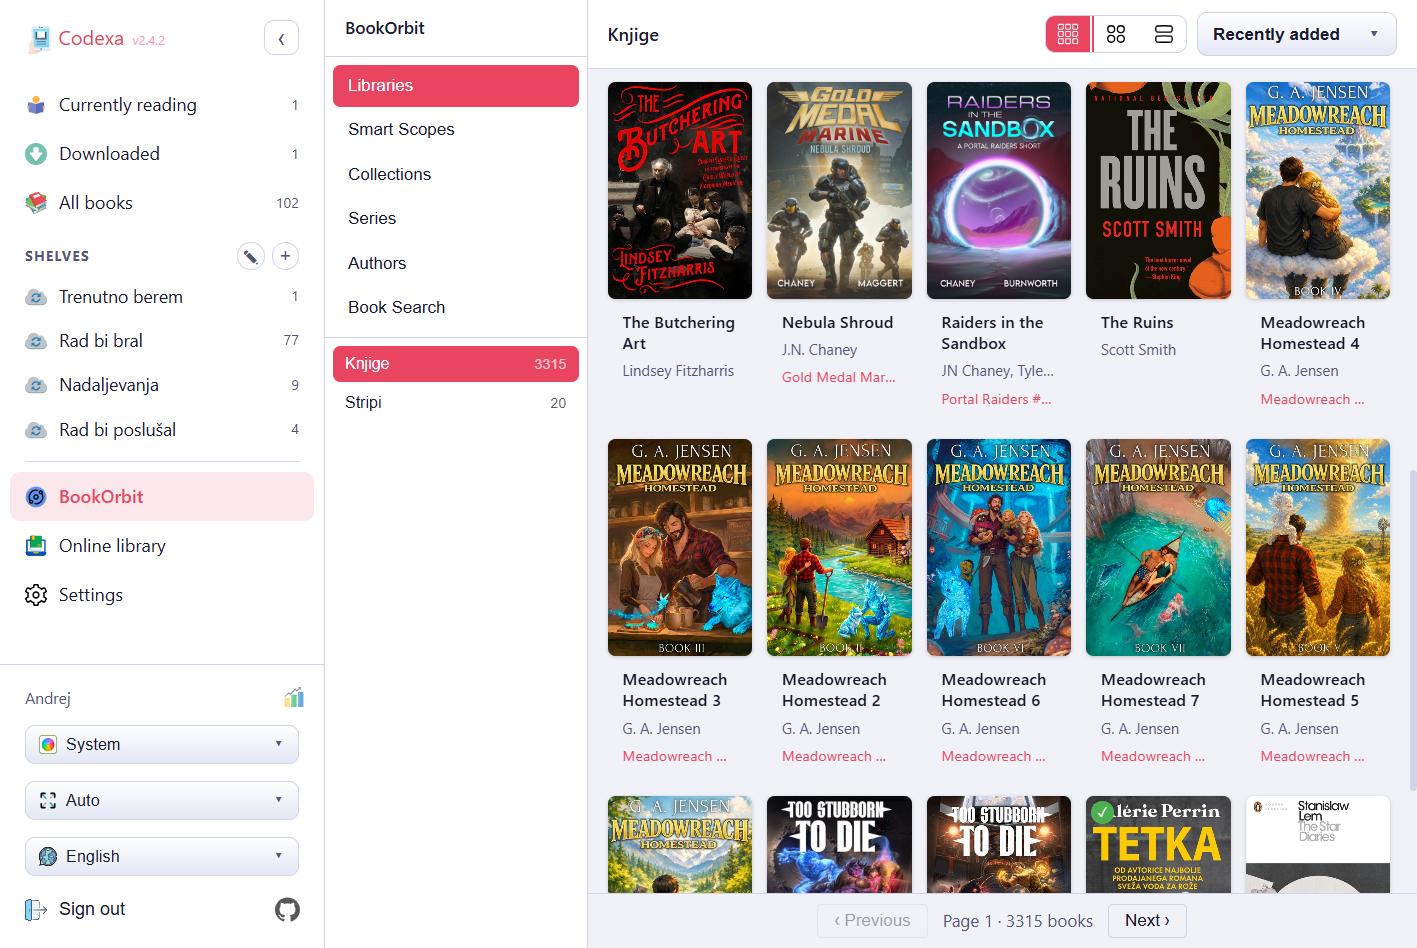1417x948 pixels.
Task: Select Smart Scopes
Action: (456, 130)
